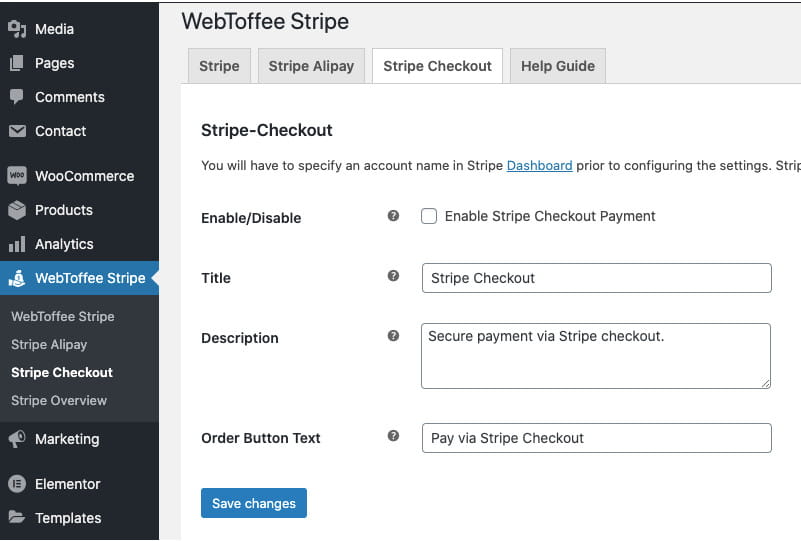801x541 pixels.
Task: Click the Description textarea resize handle
Action: [x=765, y=383]
